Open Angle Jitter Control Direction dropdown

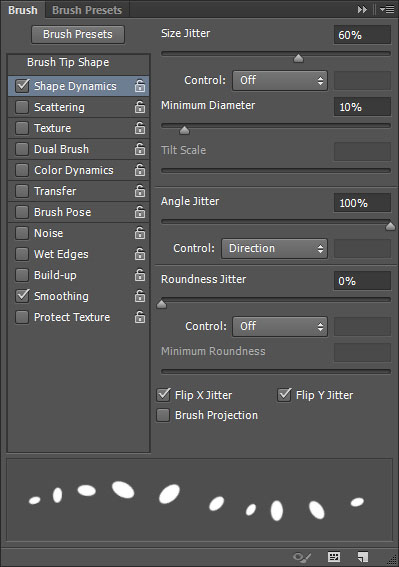tap(274, 248)
